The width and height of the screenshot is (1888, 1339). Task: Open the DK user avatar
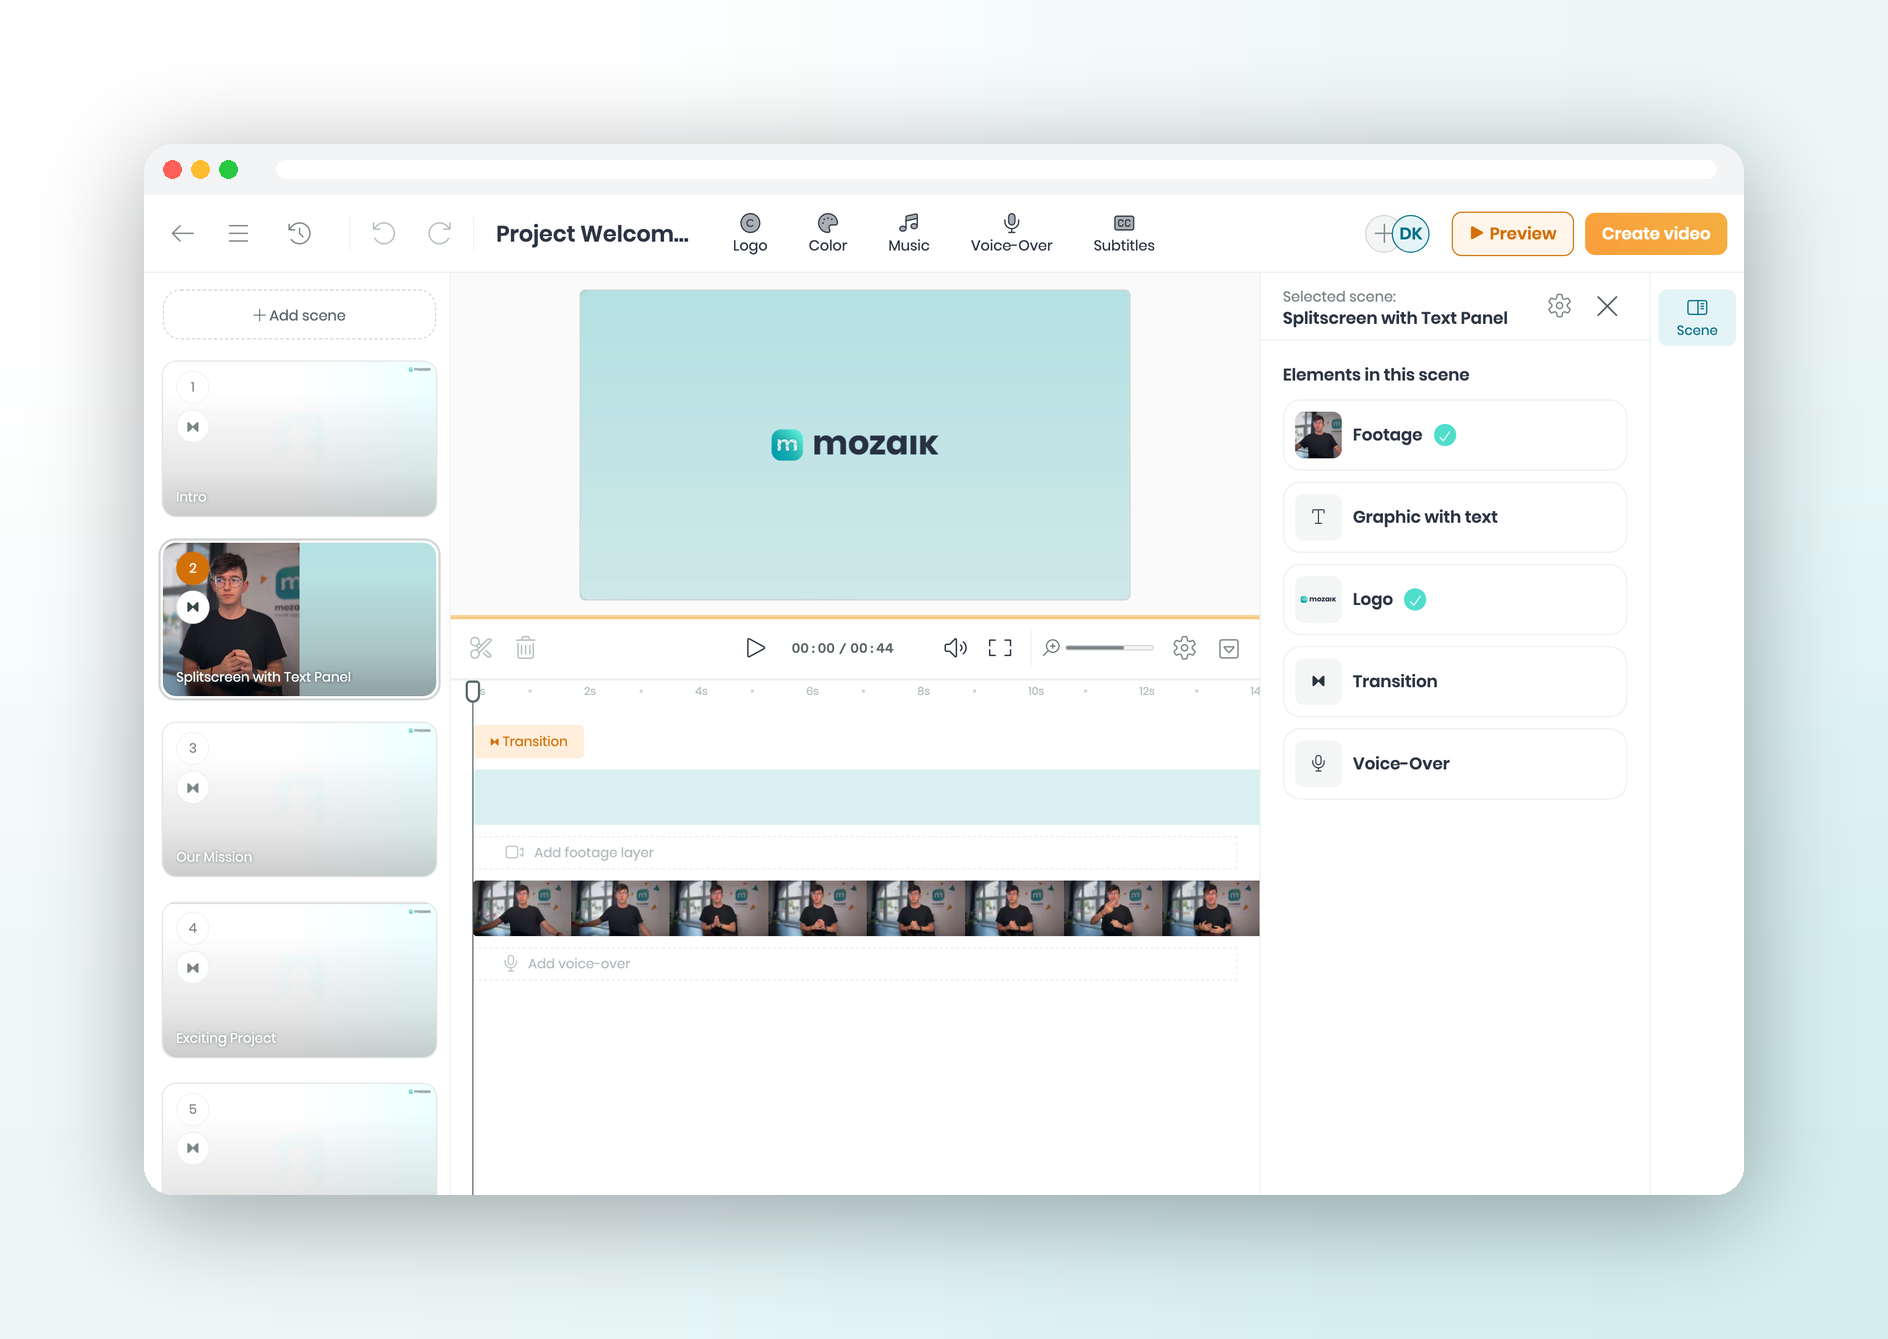pos(1411,234)
